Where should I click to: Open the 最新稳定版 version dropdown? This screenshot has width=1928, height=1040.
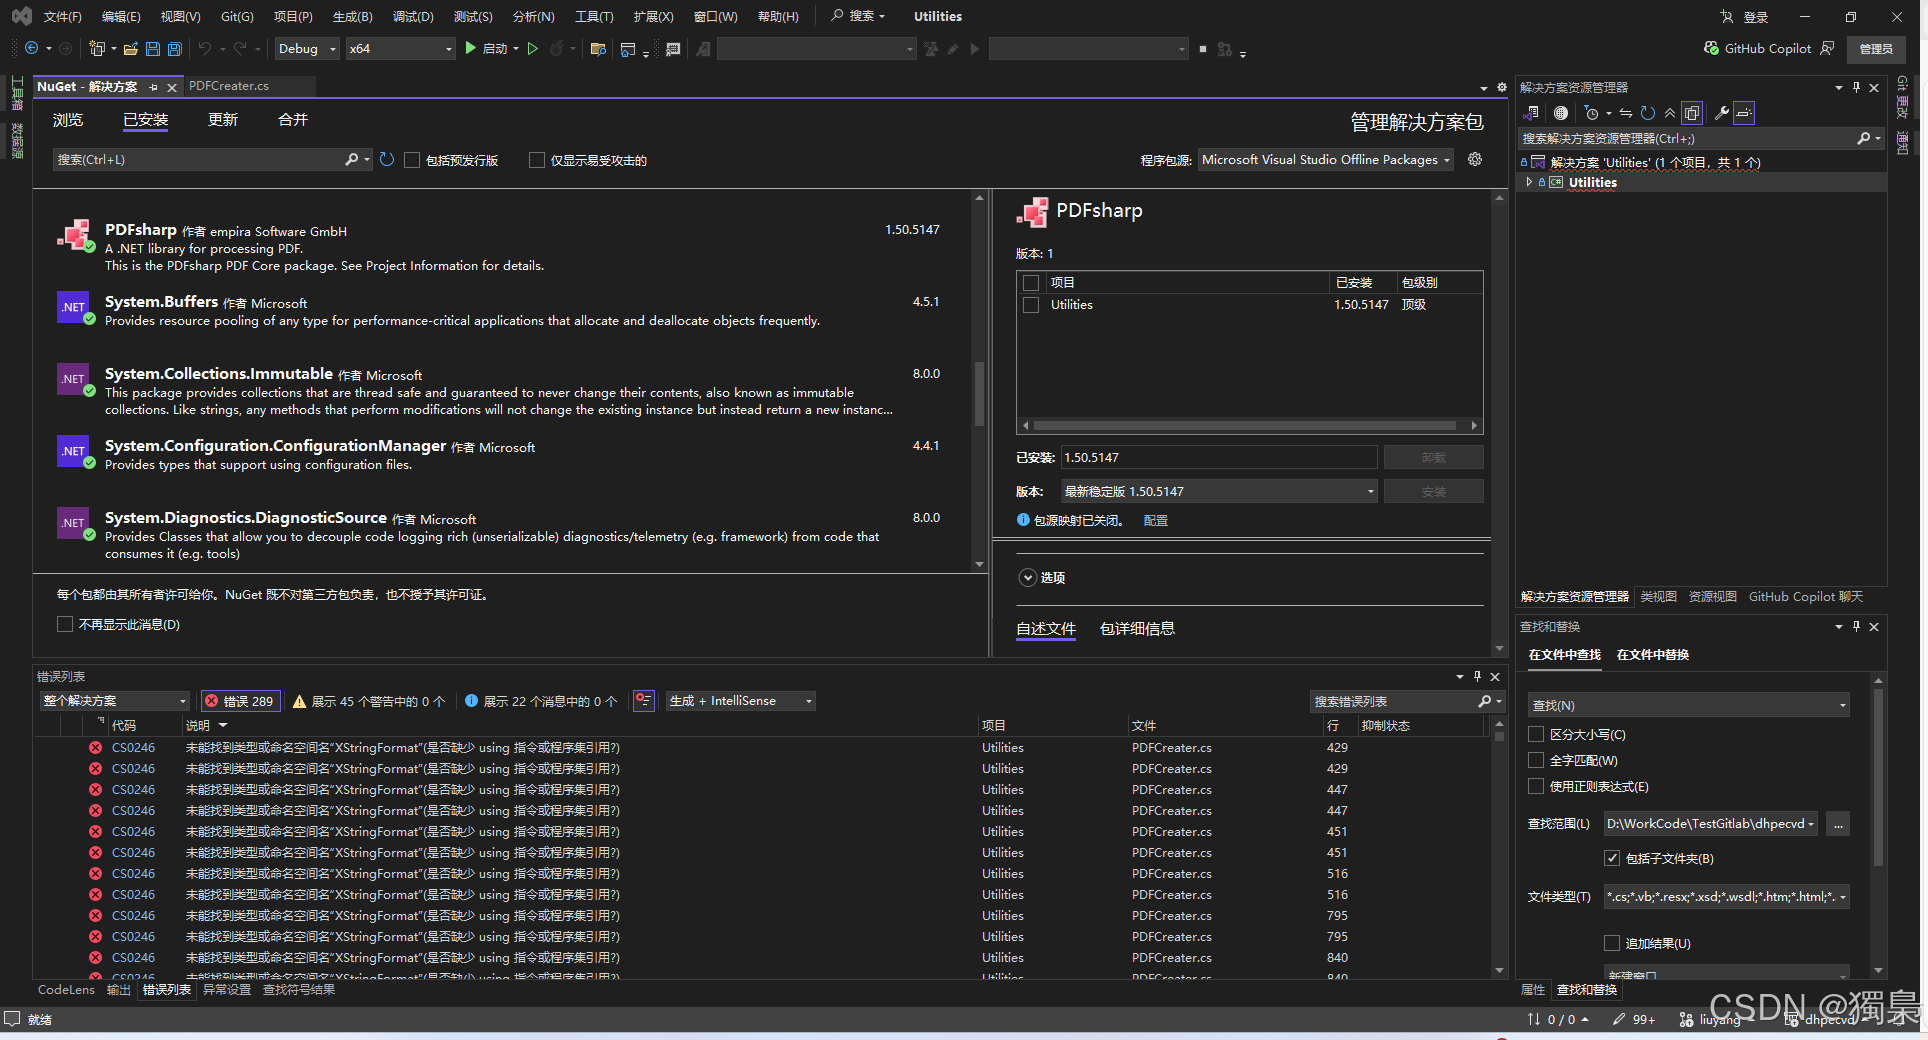(x=1219, y=491)
